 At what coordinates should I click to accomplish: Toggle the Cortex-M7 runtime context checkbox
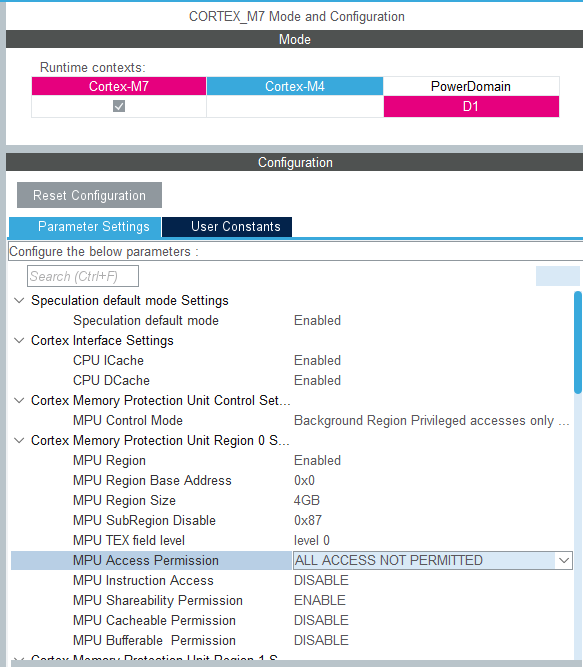point(119,106)
